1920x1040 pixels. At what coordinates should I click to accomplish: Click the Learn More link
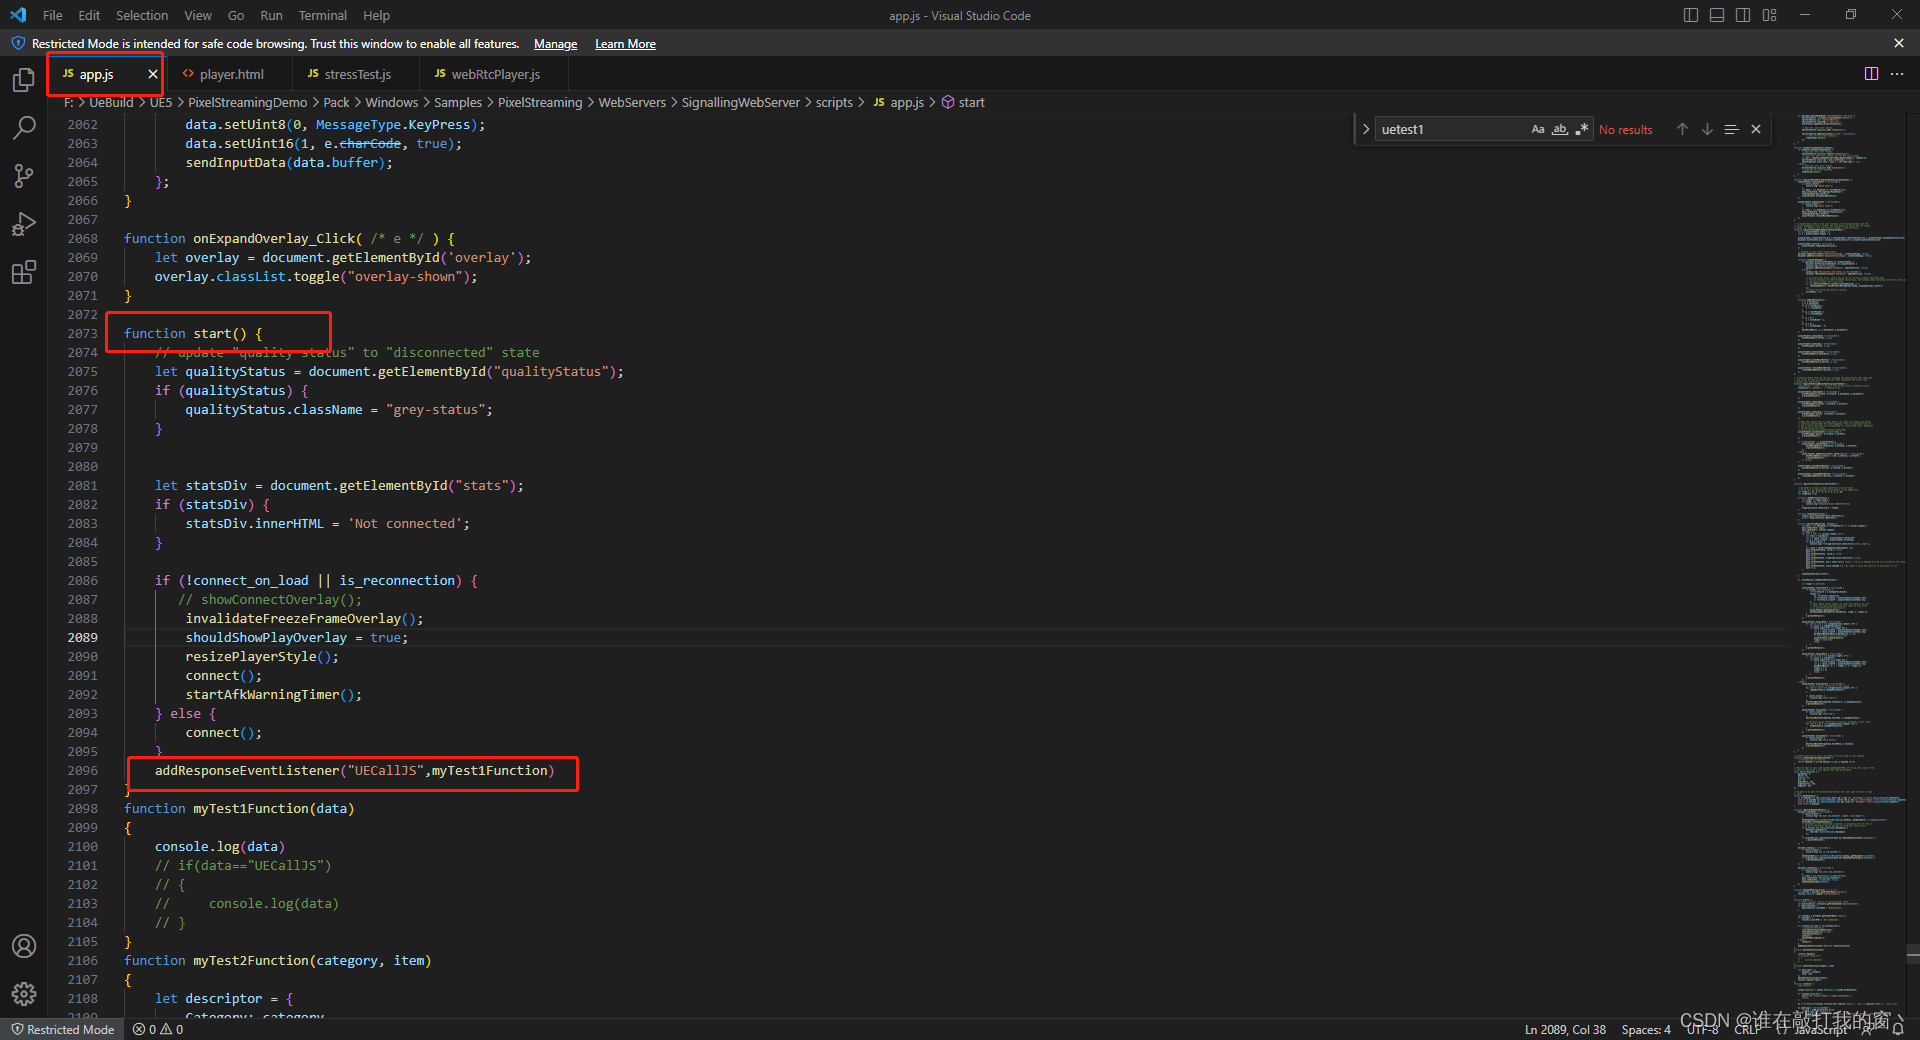[x=625, y=44]
